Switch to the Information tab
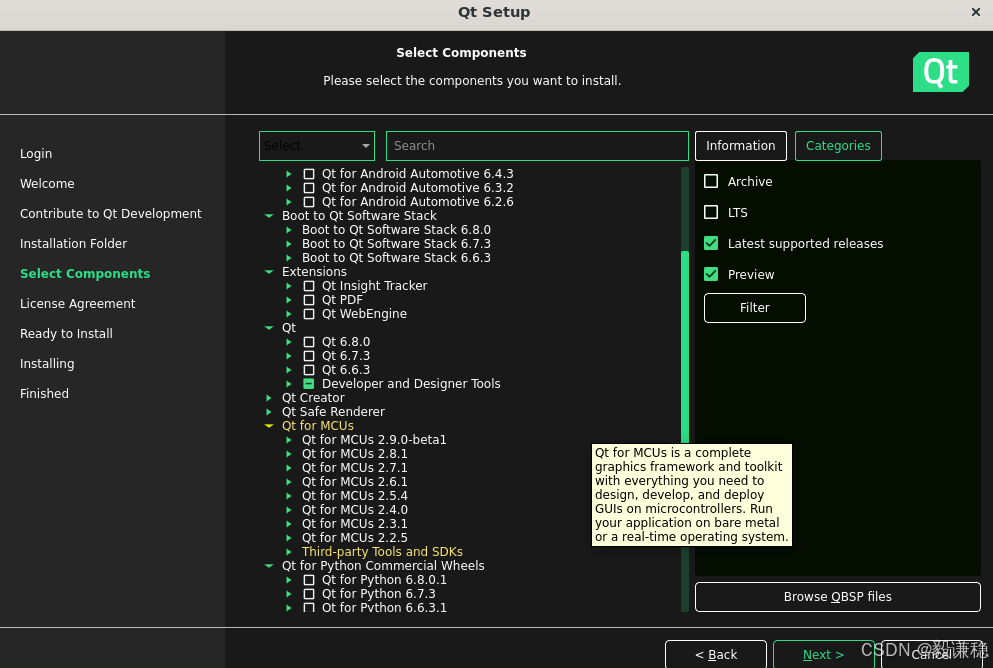The width and height of the screenshot is (993, 668). 740,146
